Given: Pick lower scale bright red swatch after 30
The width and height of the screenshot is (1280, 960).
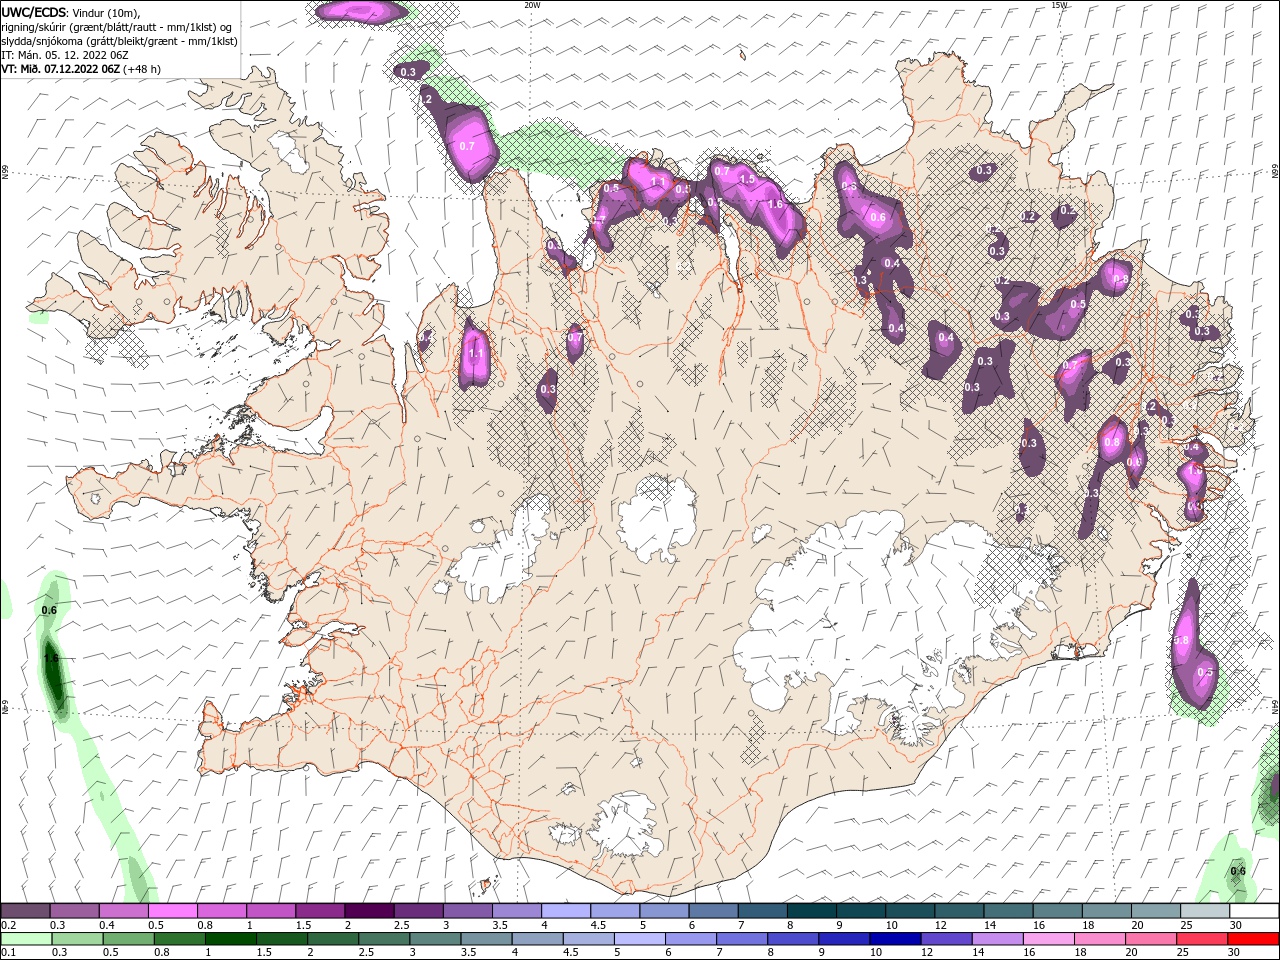Looking at the screenshot, I should pyautogui.click(x=1254, y=939).
